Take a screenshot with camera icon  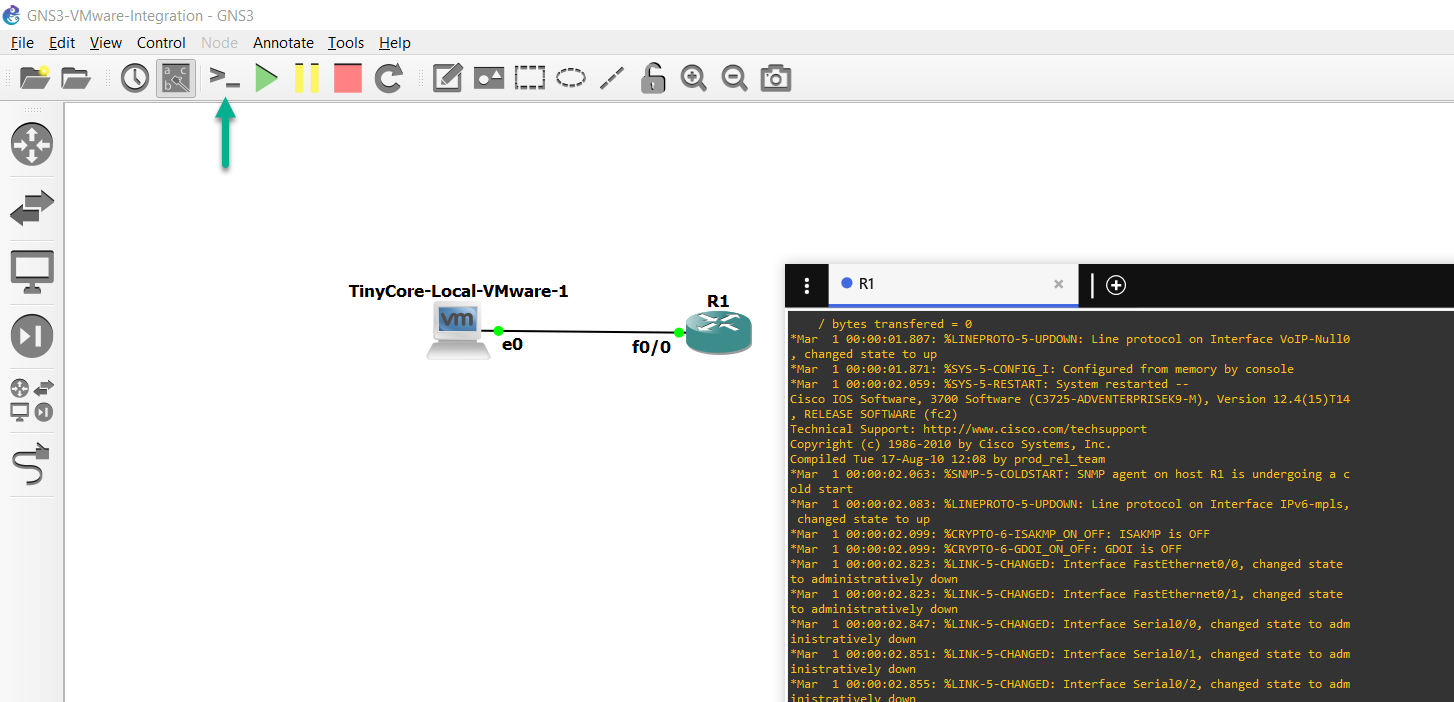(x=776, y=78)
